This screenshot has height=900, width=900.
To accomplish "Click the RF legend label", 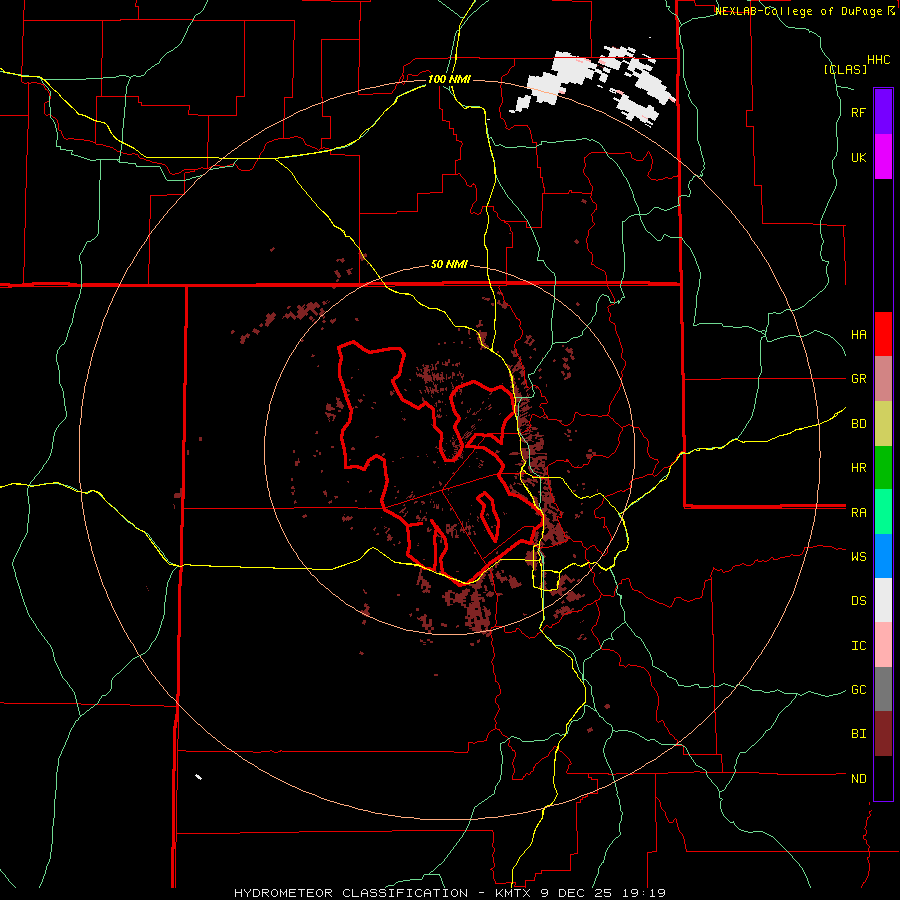I will [x=858, y=112].
